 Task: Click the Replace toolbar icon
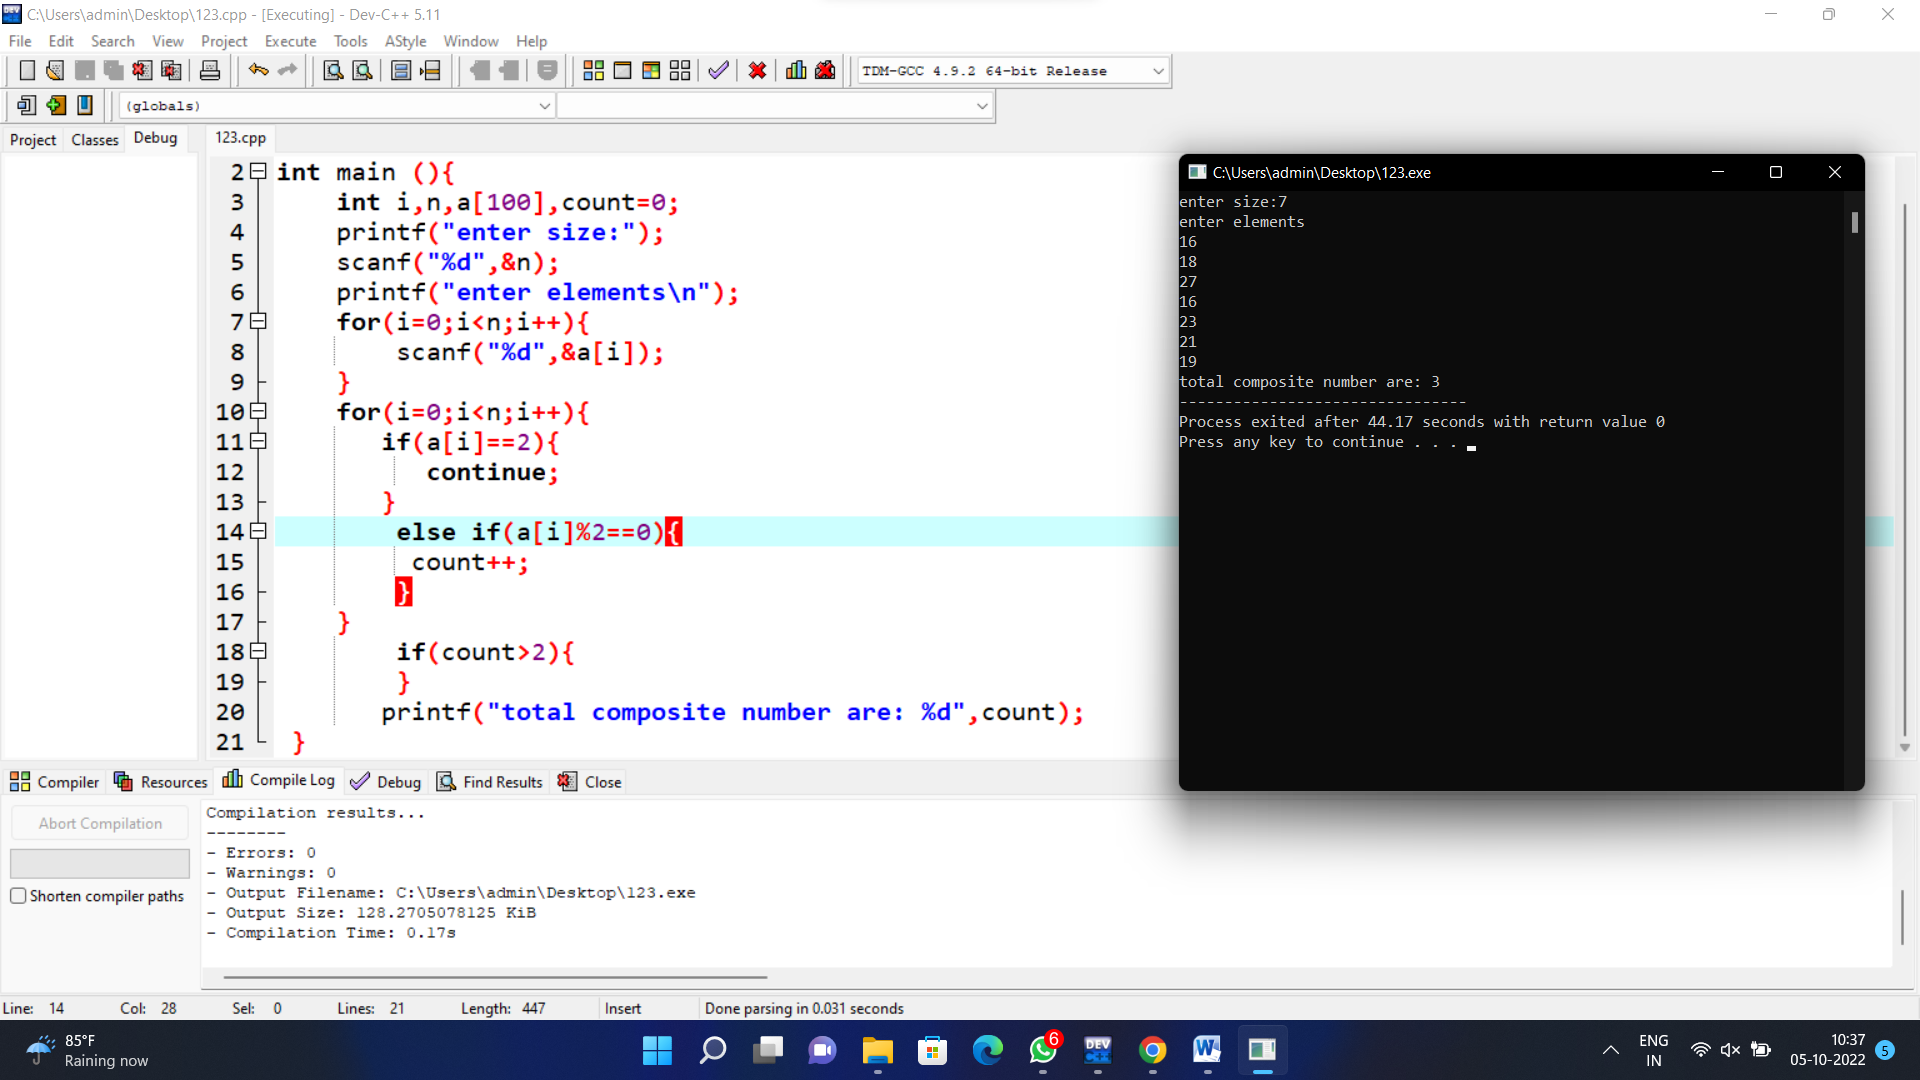[362, 70]
